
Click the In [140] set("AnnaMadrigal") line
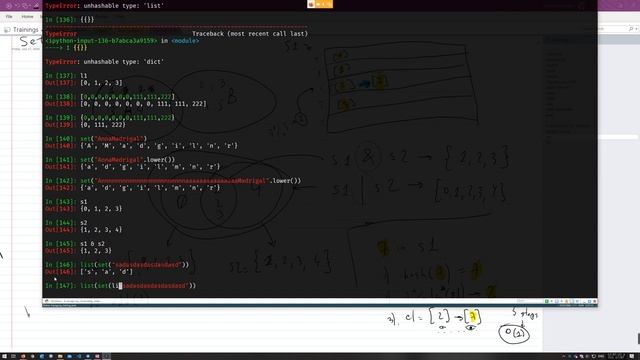click(x=96, y=139)
